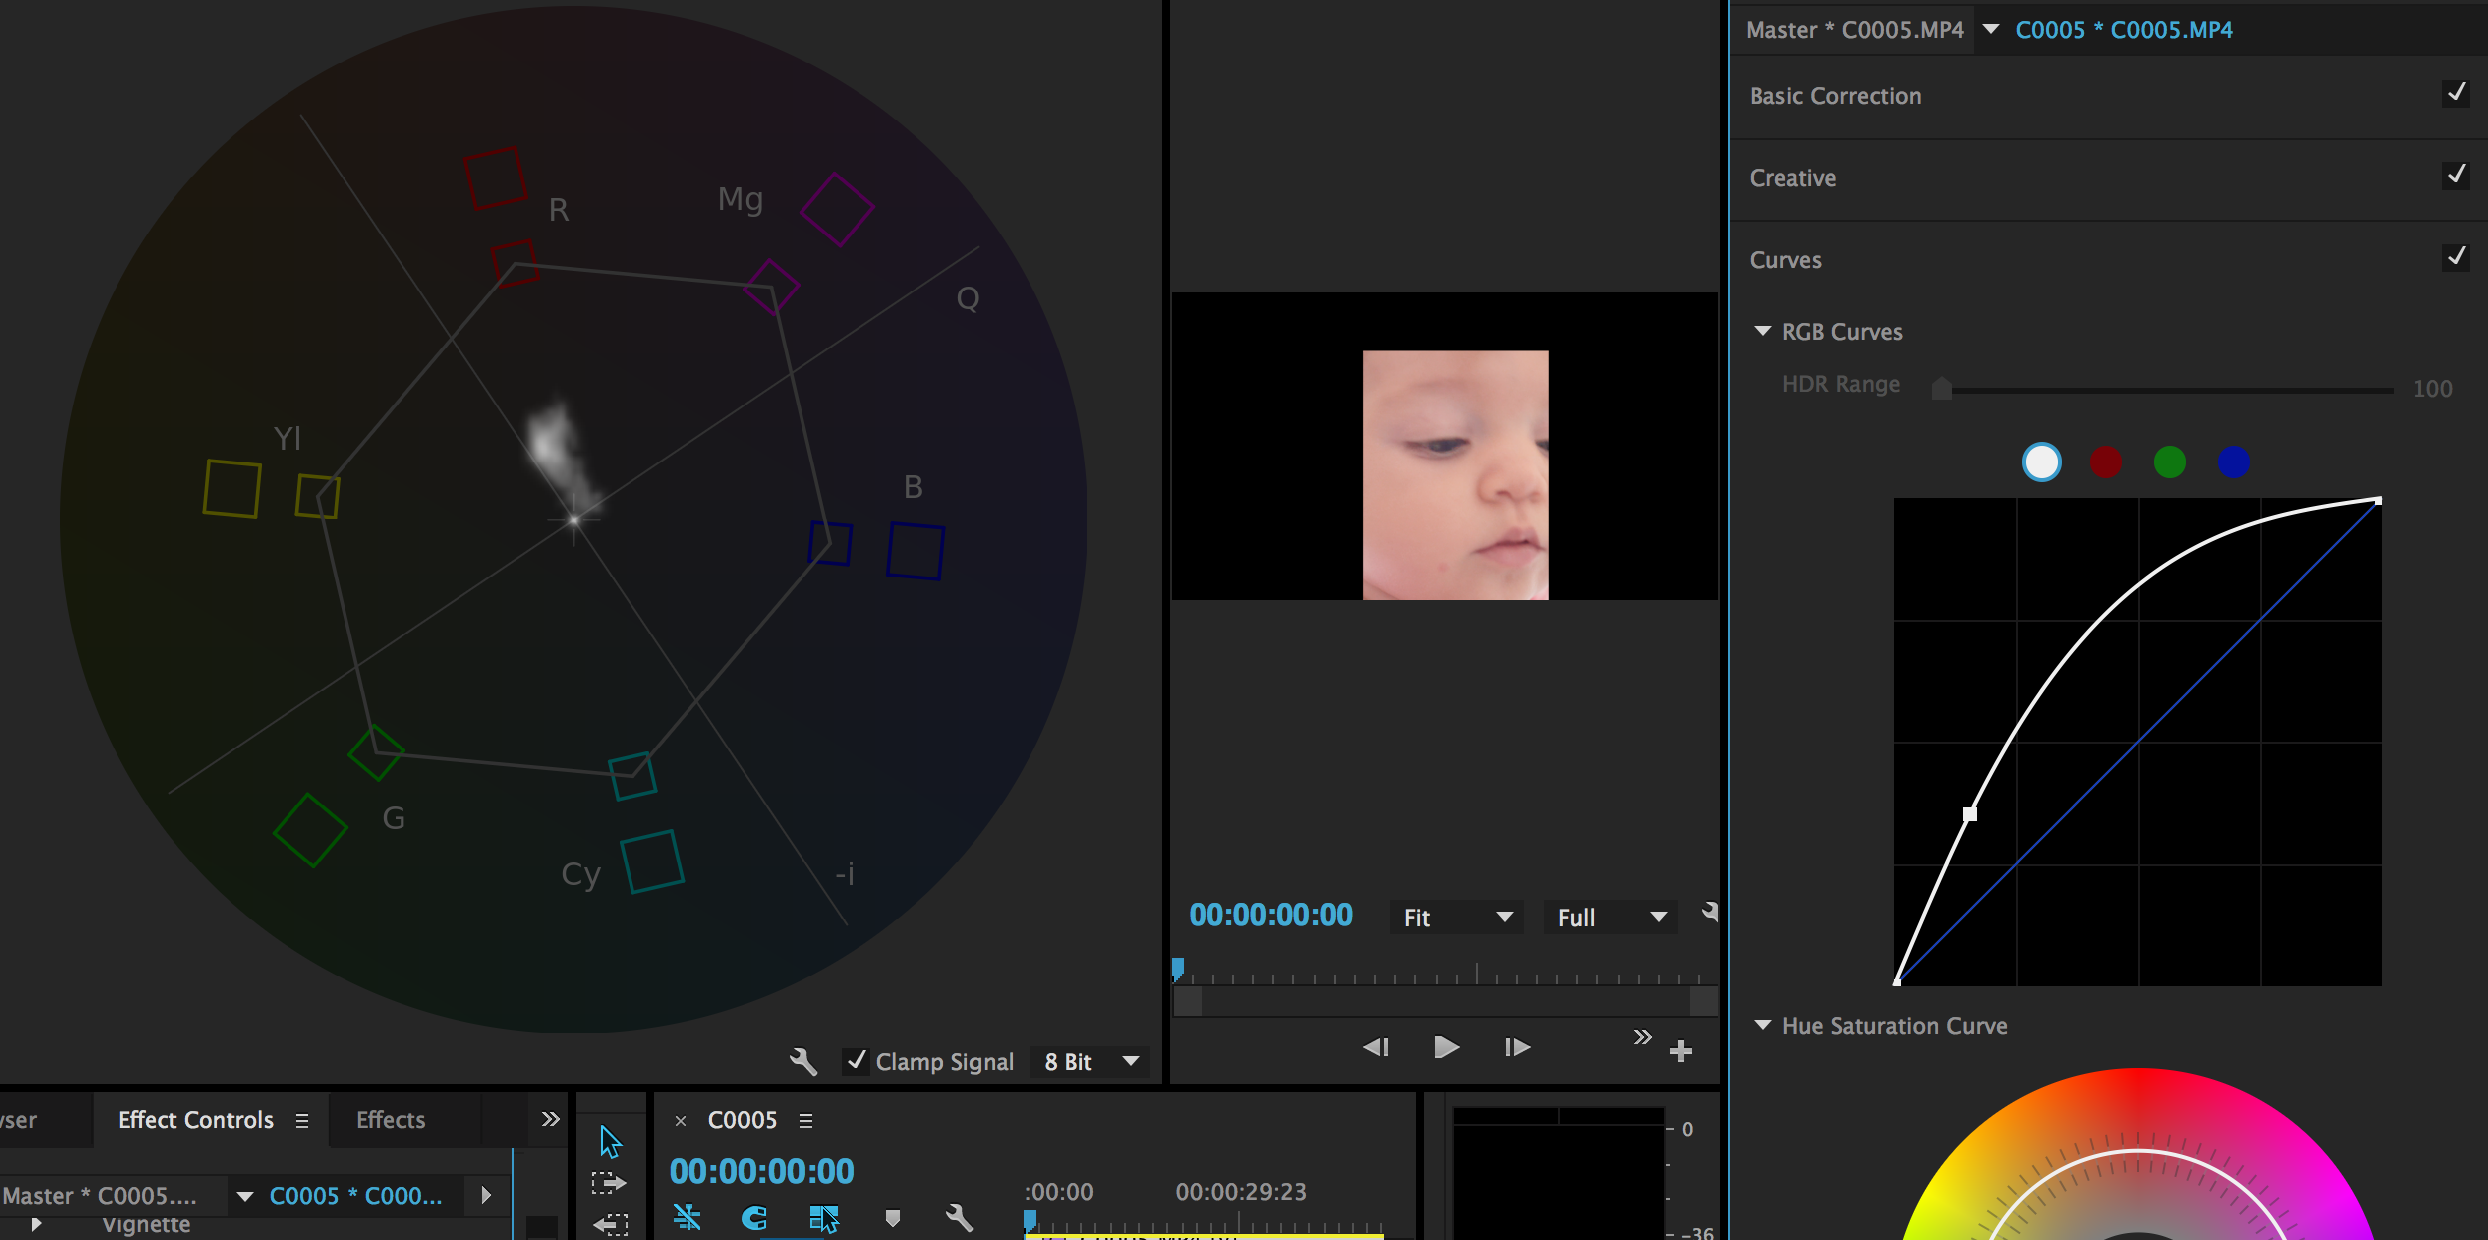The width and height of the screenshot is (2488, 1240).
Task: Open the Fit zoom level dropdown
Action: coord(1456,917)
